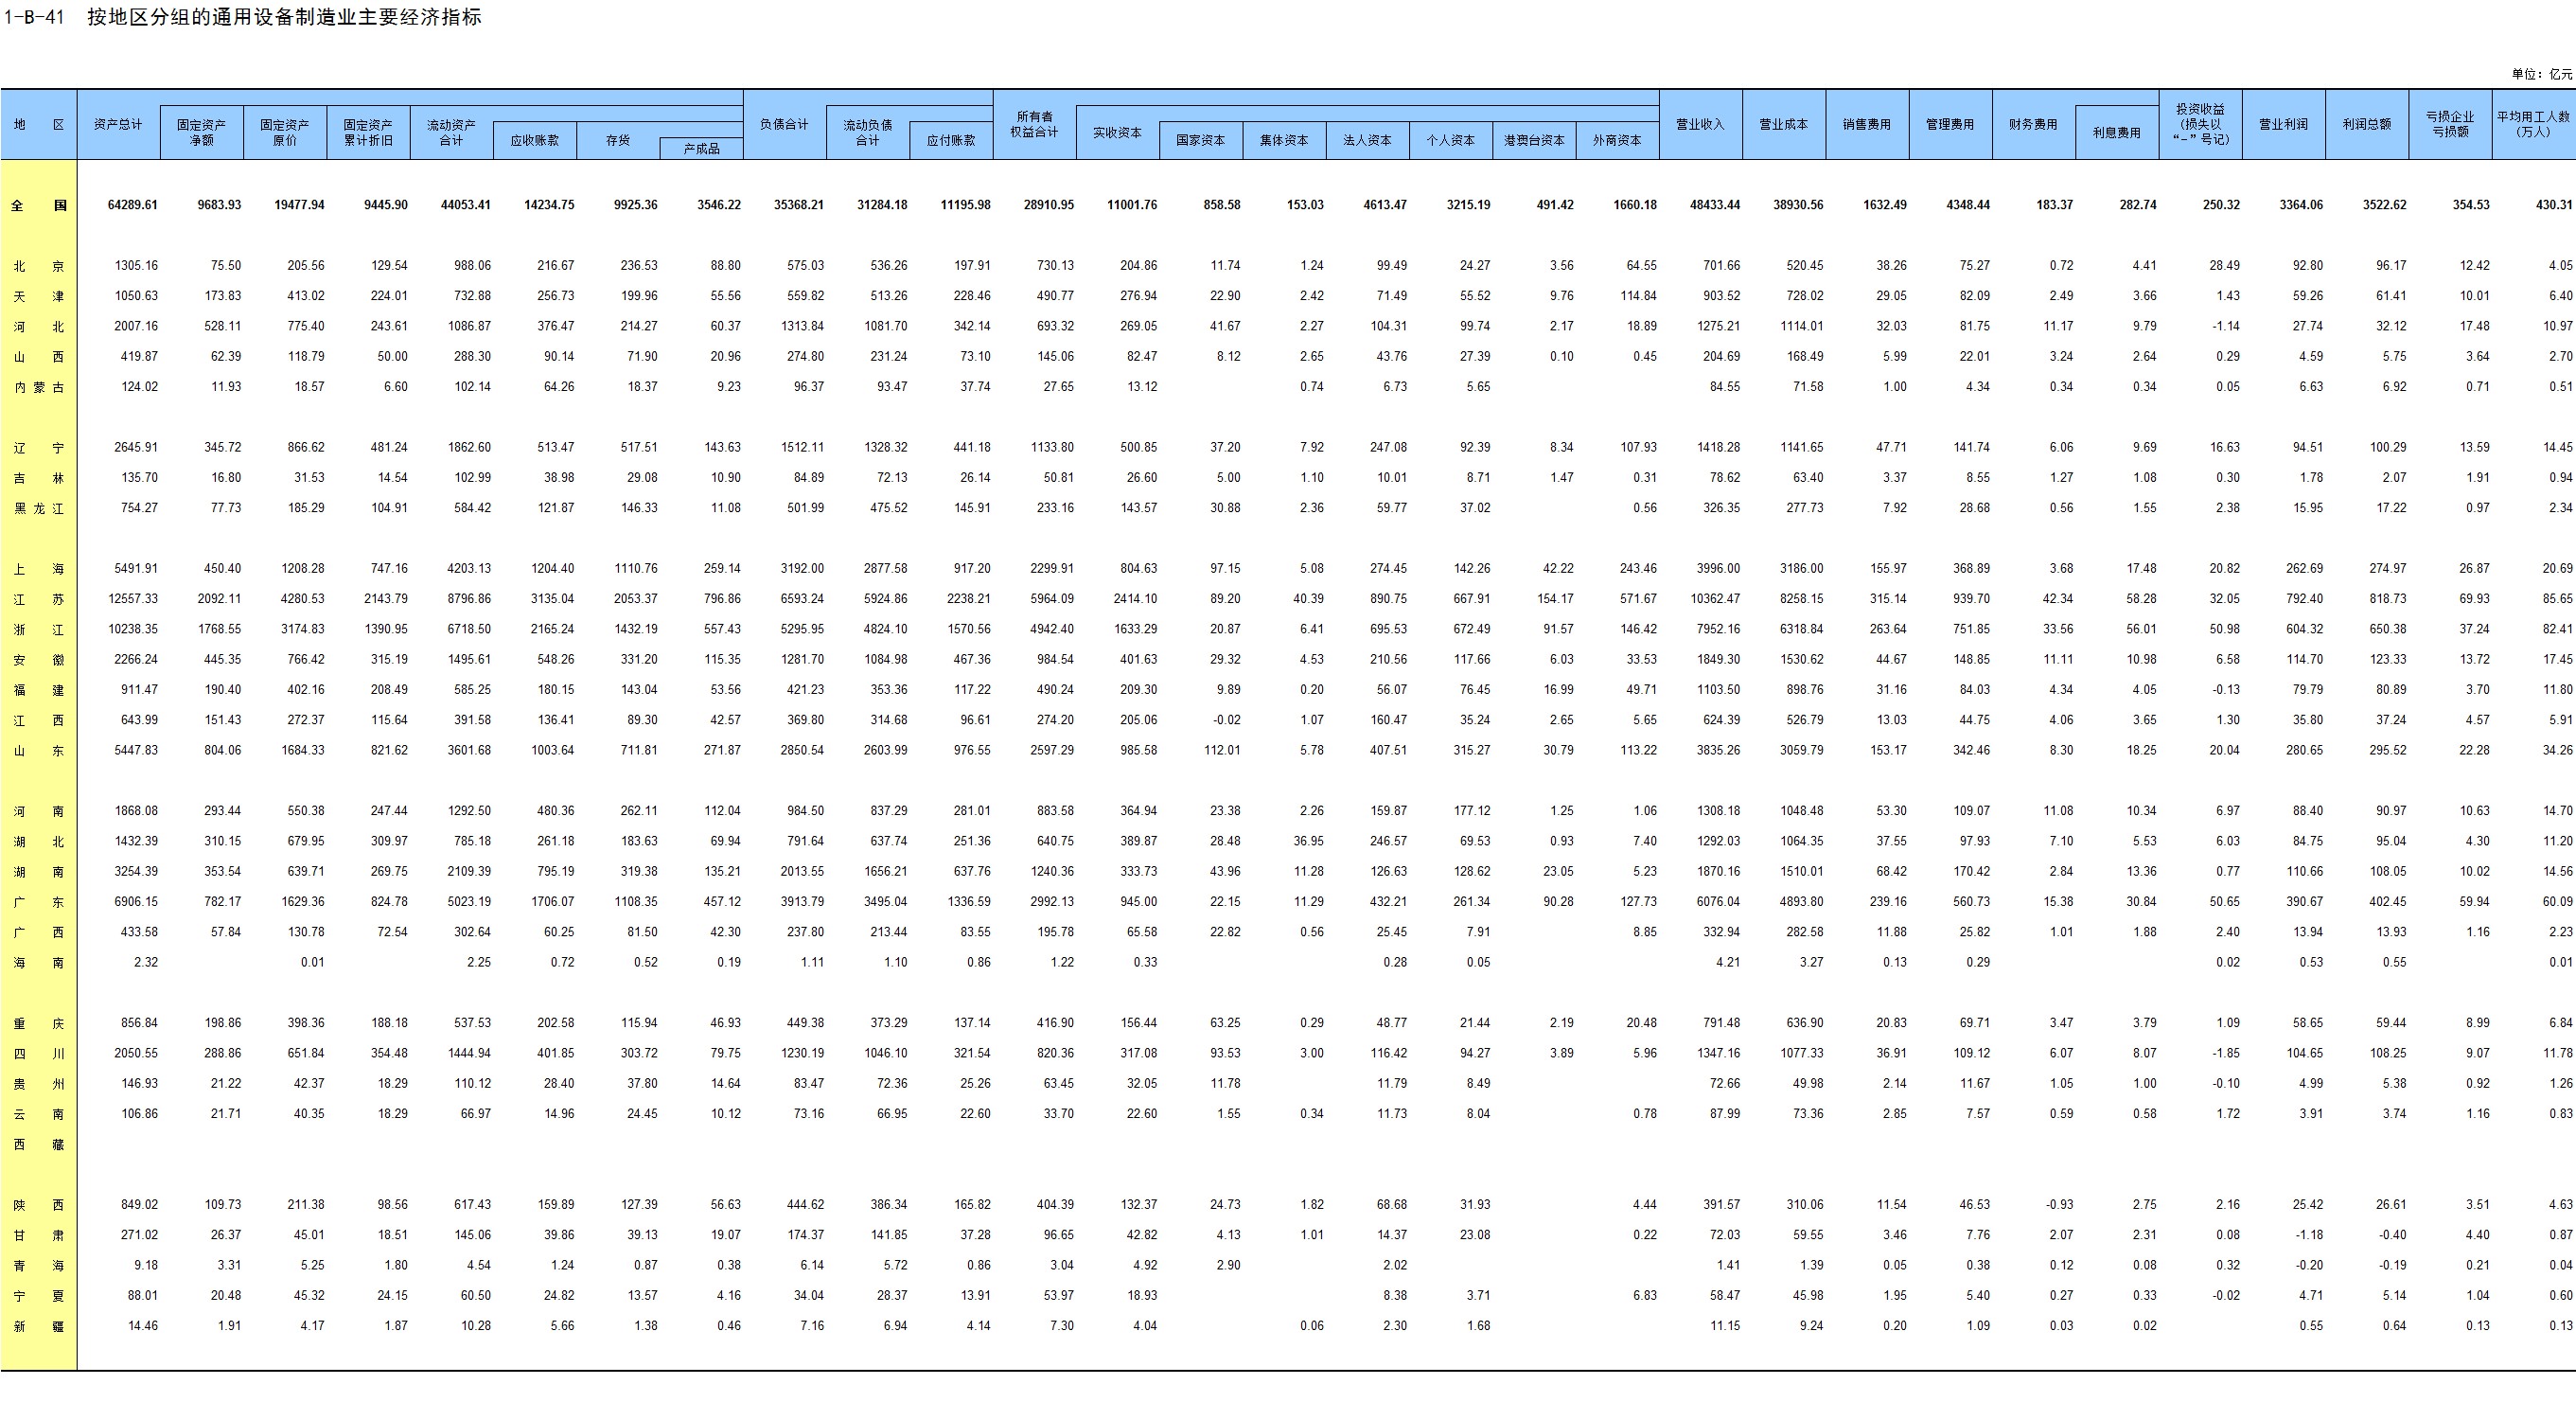Click the 负债合计 column header
The width and height of the screenshot is (2576, 1402).
pyautogui.click(x=784, y=124)
